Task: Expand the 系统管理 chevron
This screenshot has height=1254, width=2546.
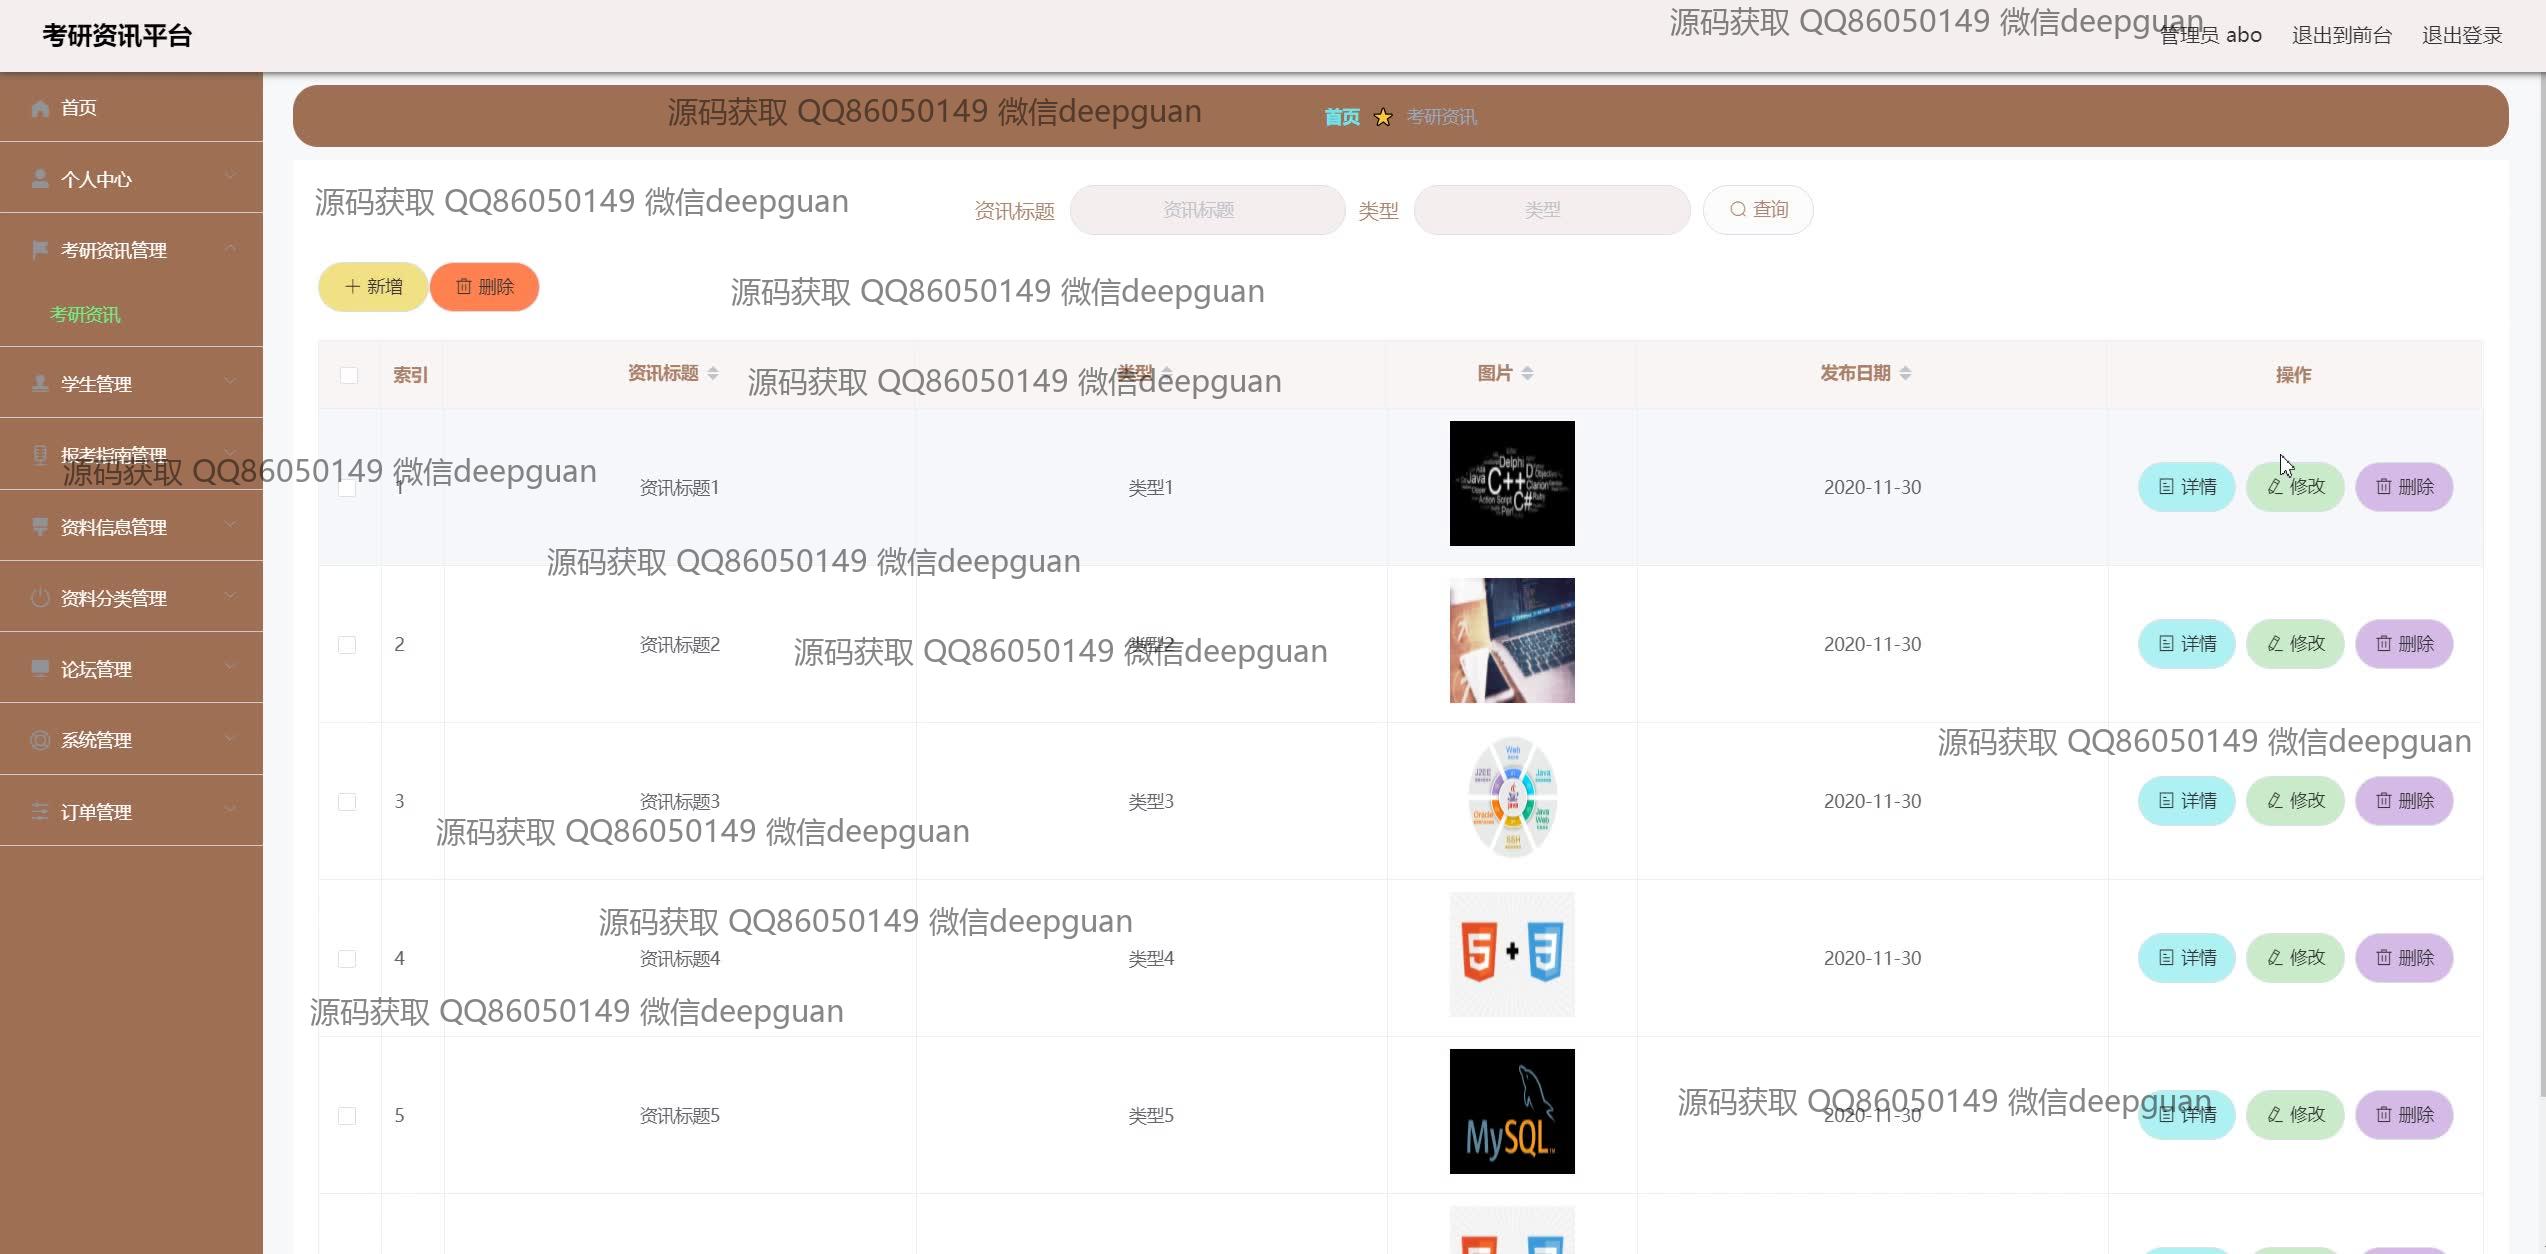Action: [x=230, y=738]
